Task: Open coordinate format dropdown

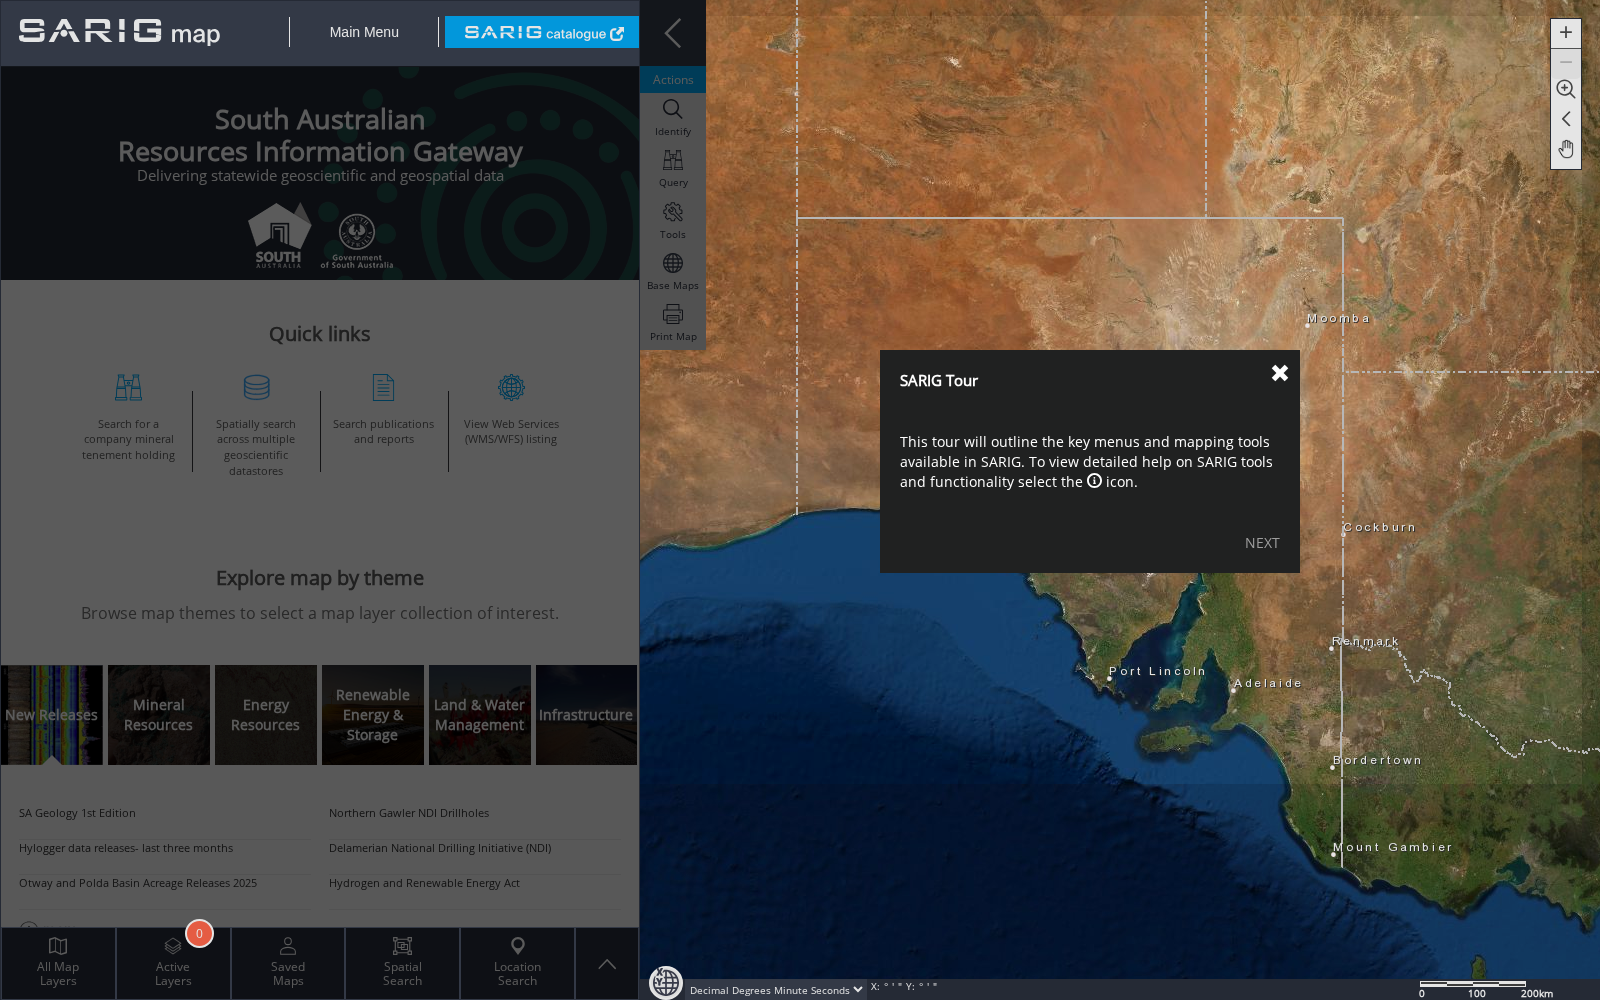Action: pyautogui.click(x=776, y=990)
